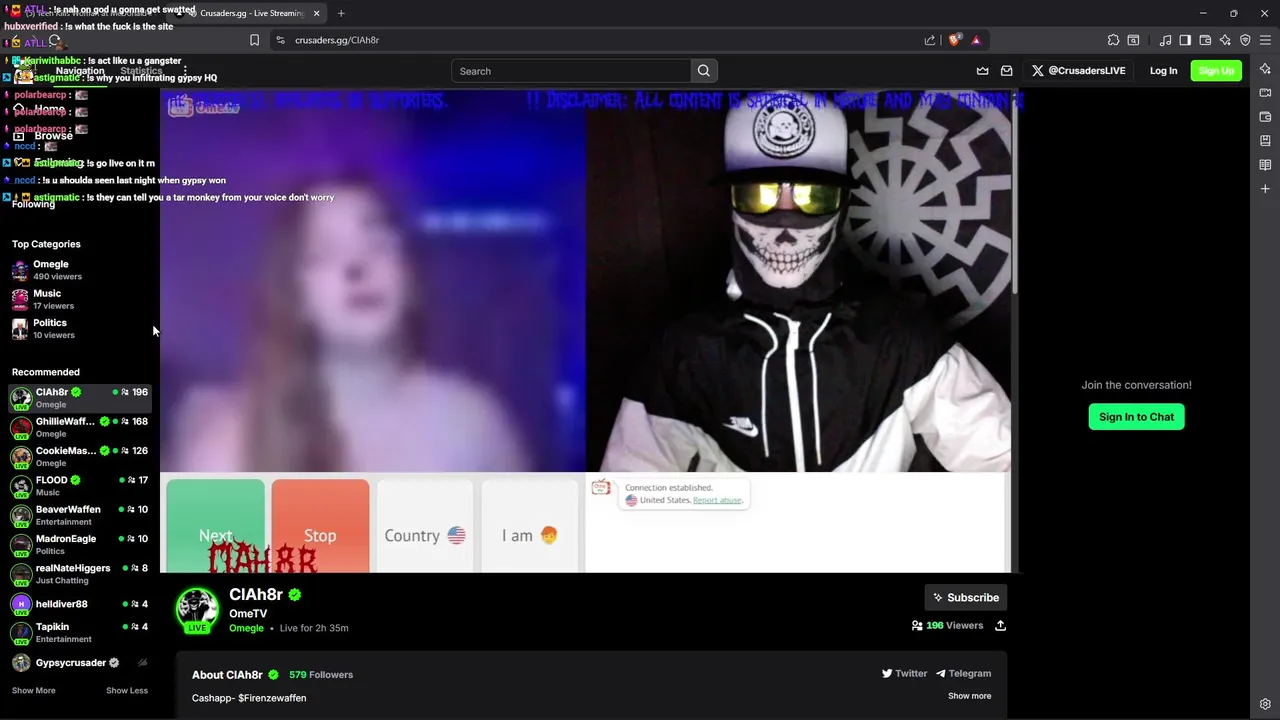Open reading list icon in right sidebar

point(1265,164)
